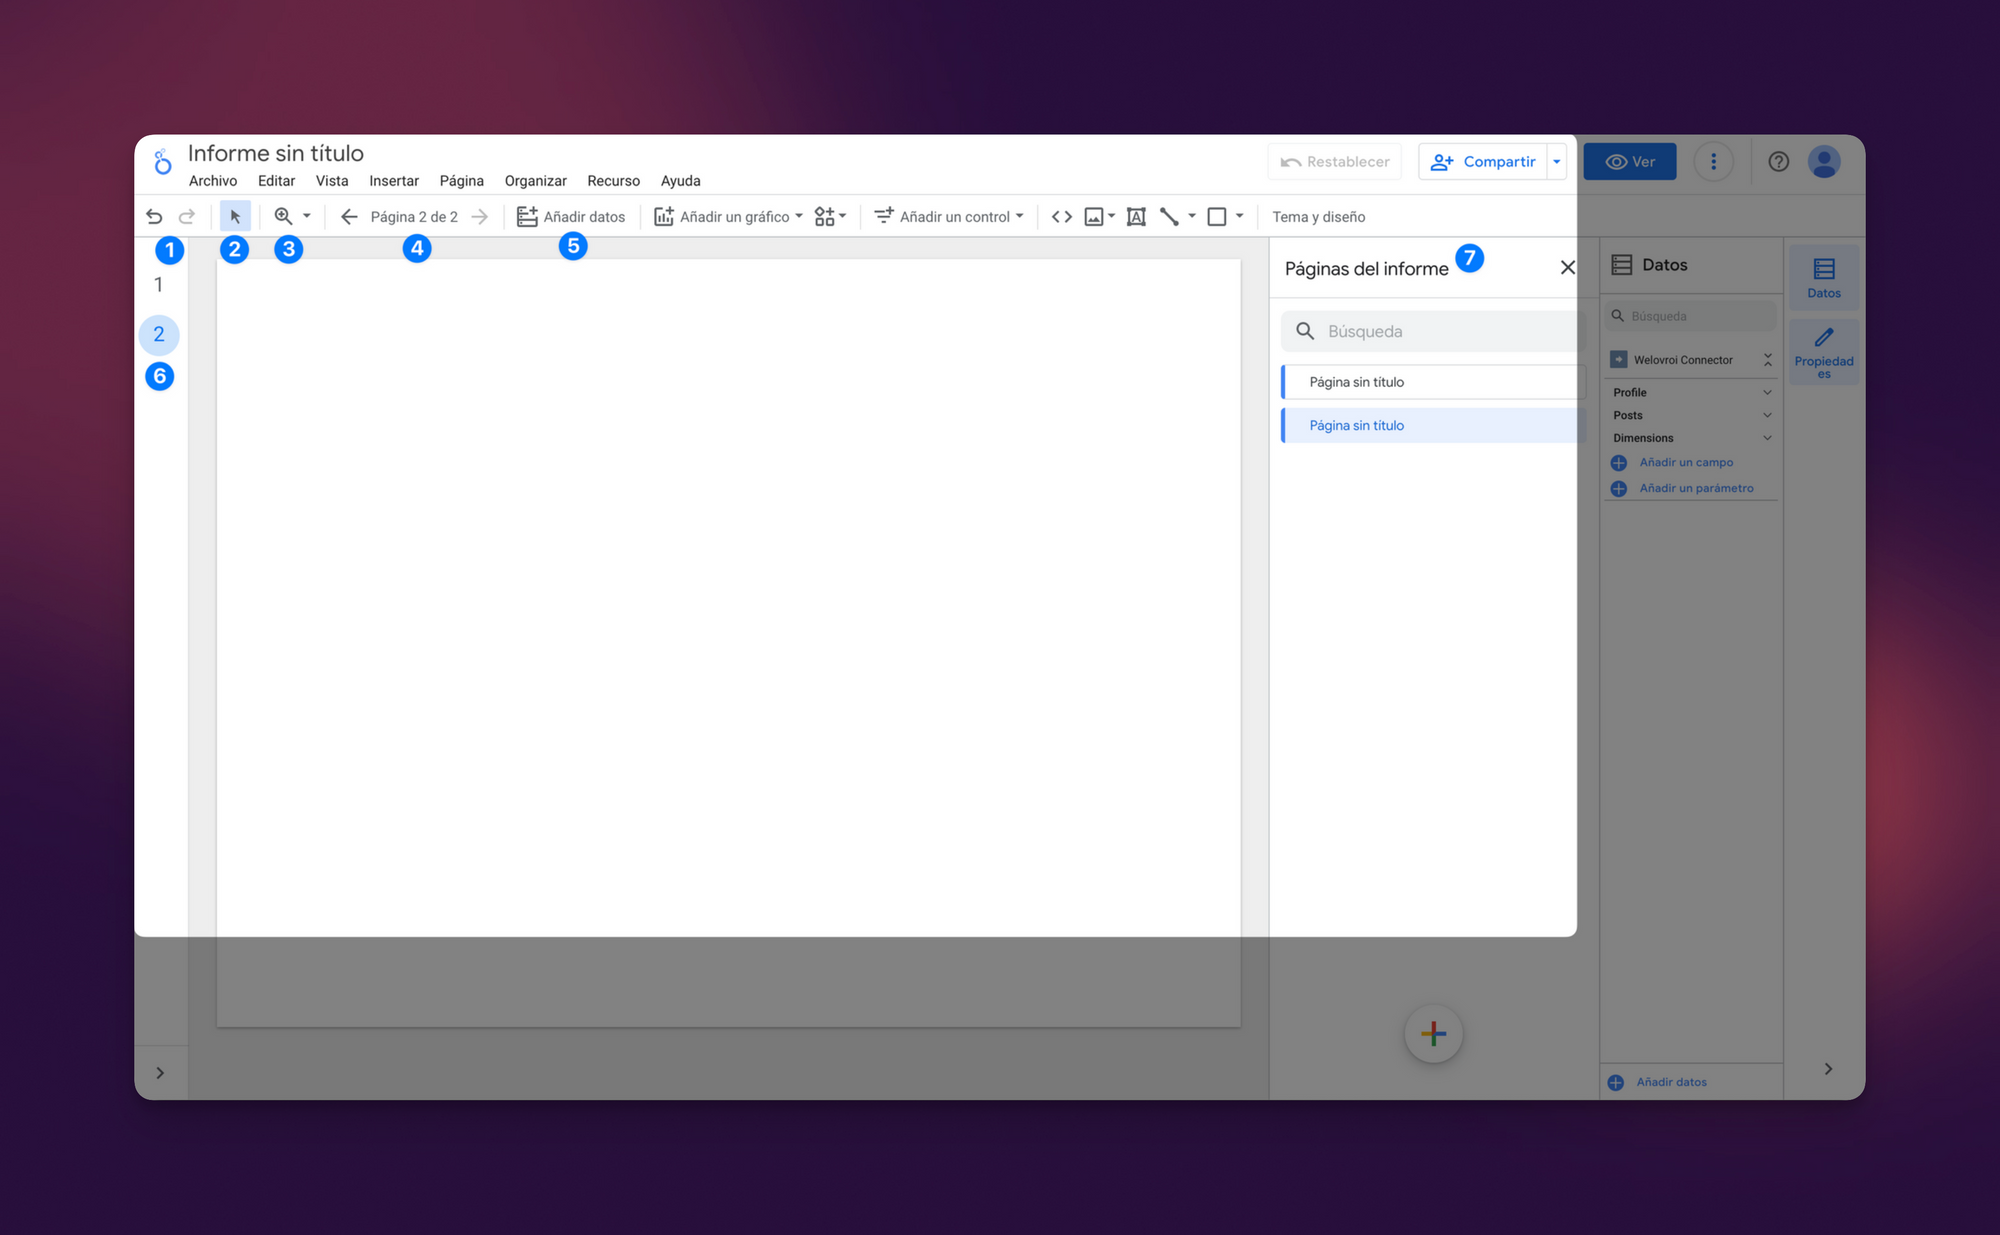Image resolution: width=2000 pixels, height=1235 pixels.
Task: Select first Página sin título in list
Action: click(x=1433, y=382)
